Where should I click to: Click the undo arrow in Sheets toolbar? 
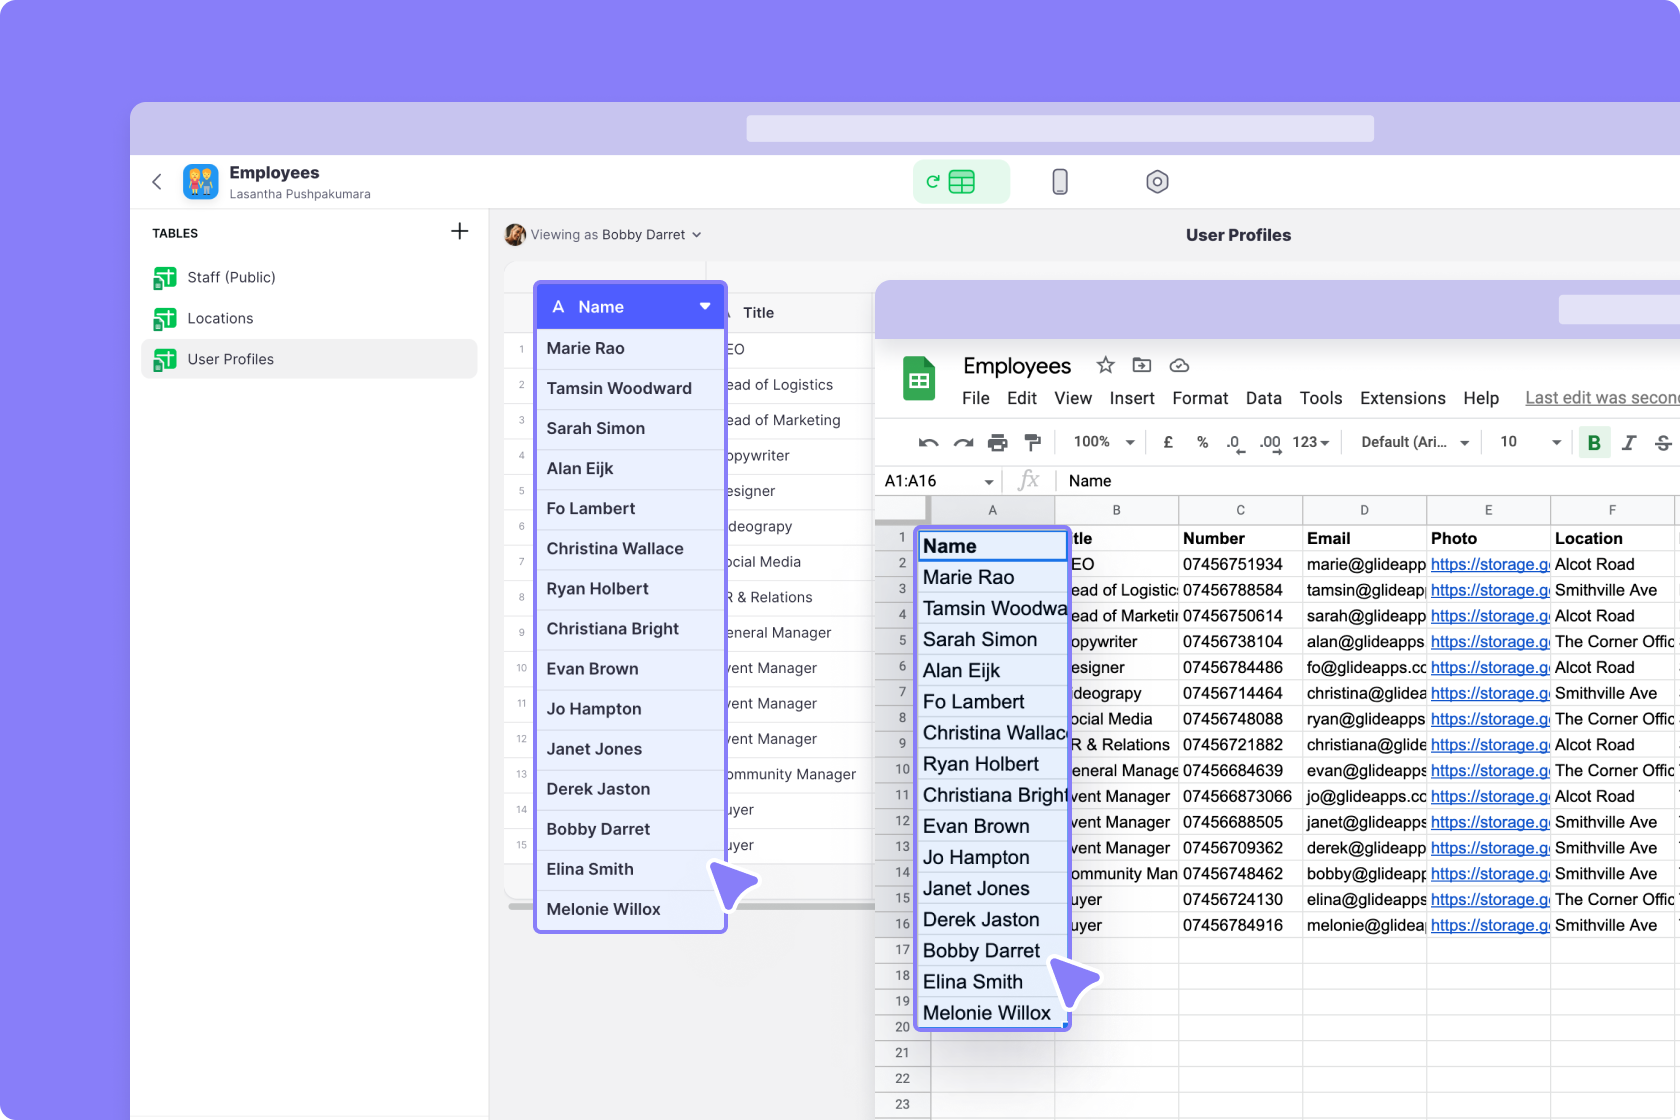pos(928,442)
